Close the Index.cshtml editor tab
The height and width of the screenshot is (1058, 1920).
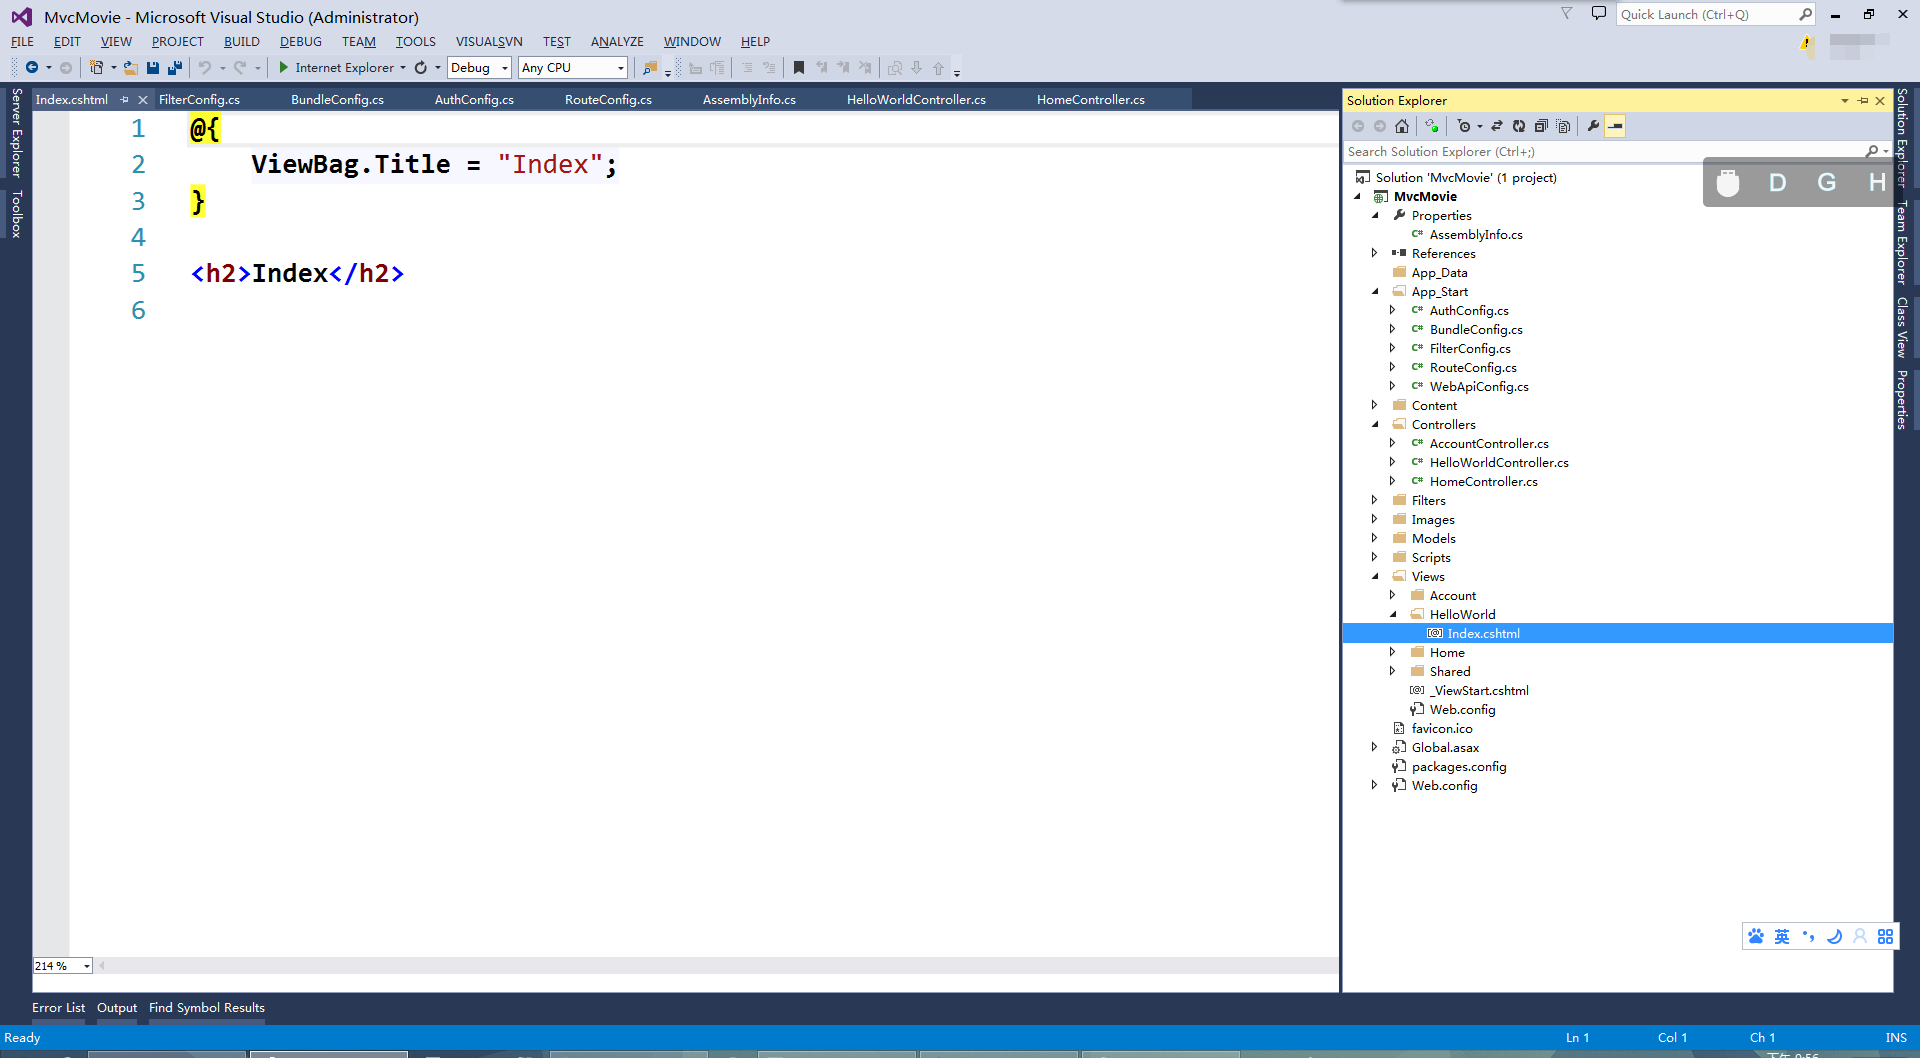coord(143,100)
